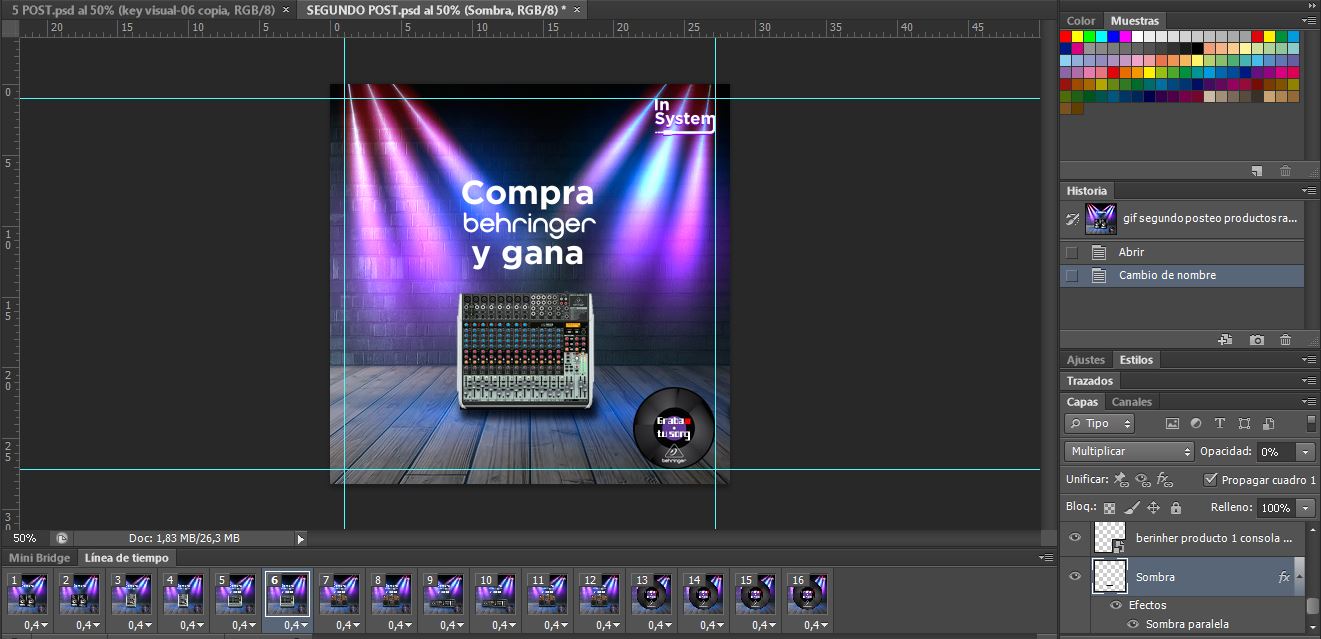Select the gif segundo posteo snapshot
This screenshot has width=1321, height=639.
point(1182,218)
